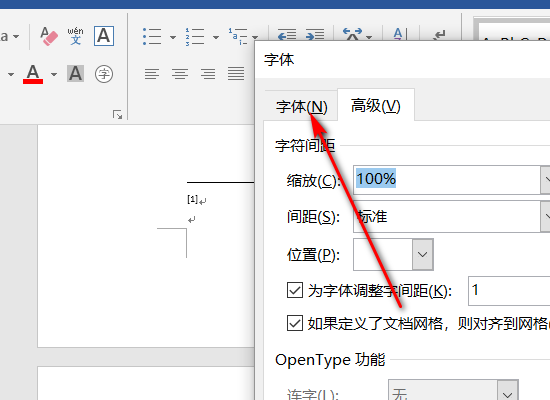Toggle Character Shading gray A icon
Viewport: 550px width, 400px height.
[75, 74]
